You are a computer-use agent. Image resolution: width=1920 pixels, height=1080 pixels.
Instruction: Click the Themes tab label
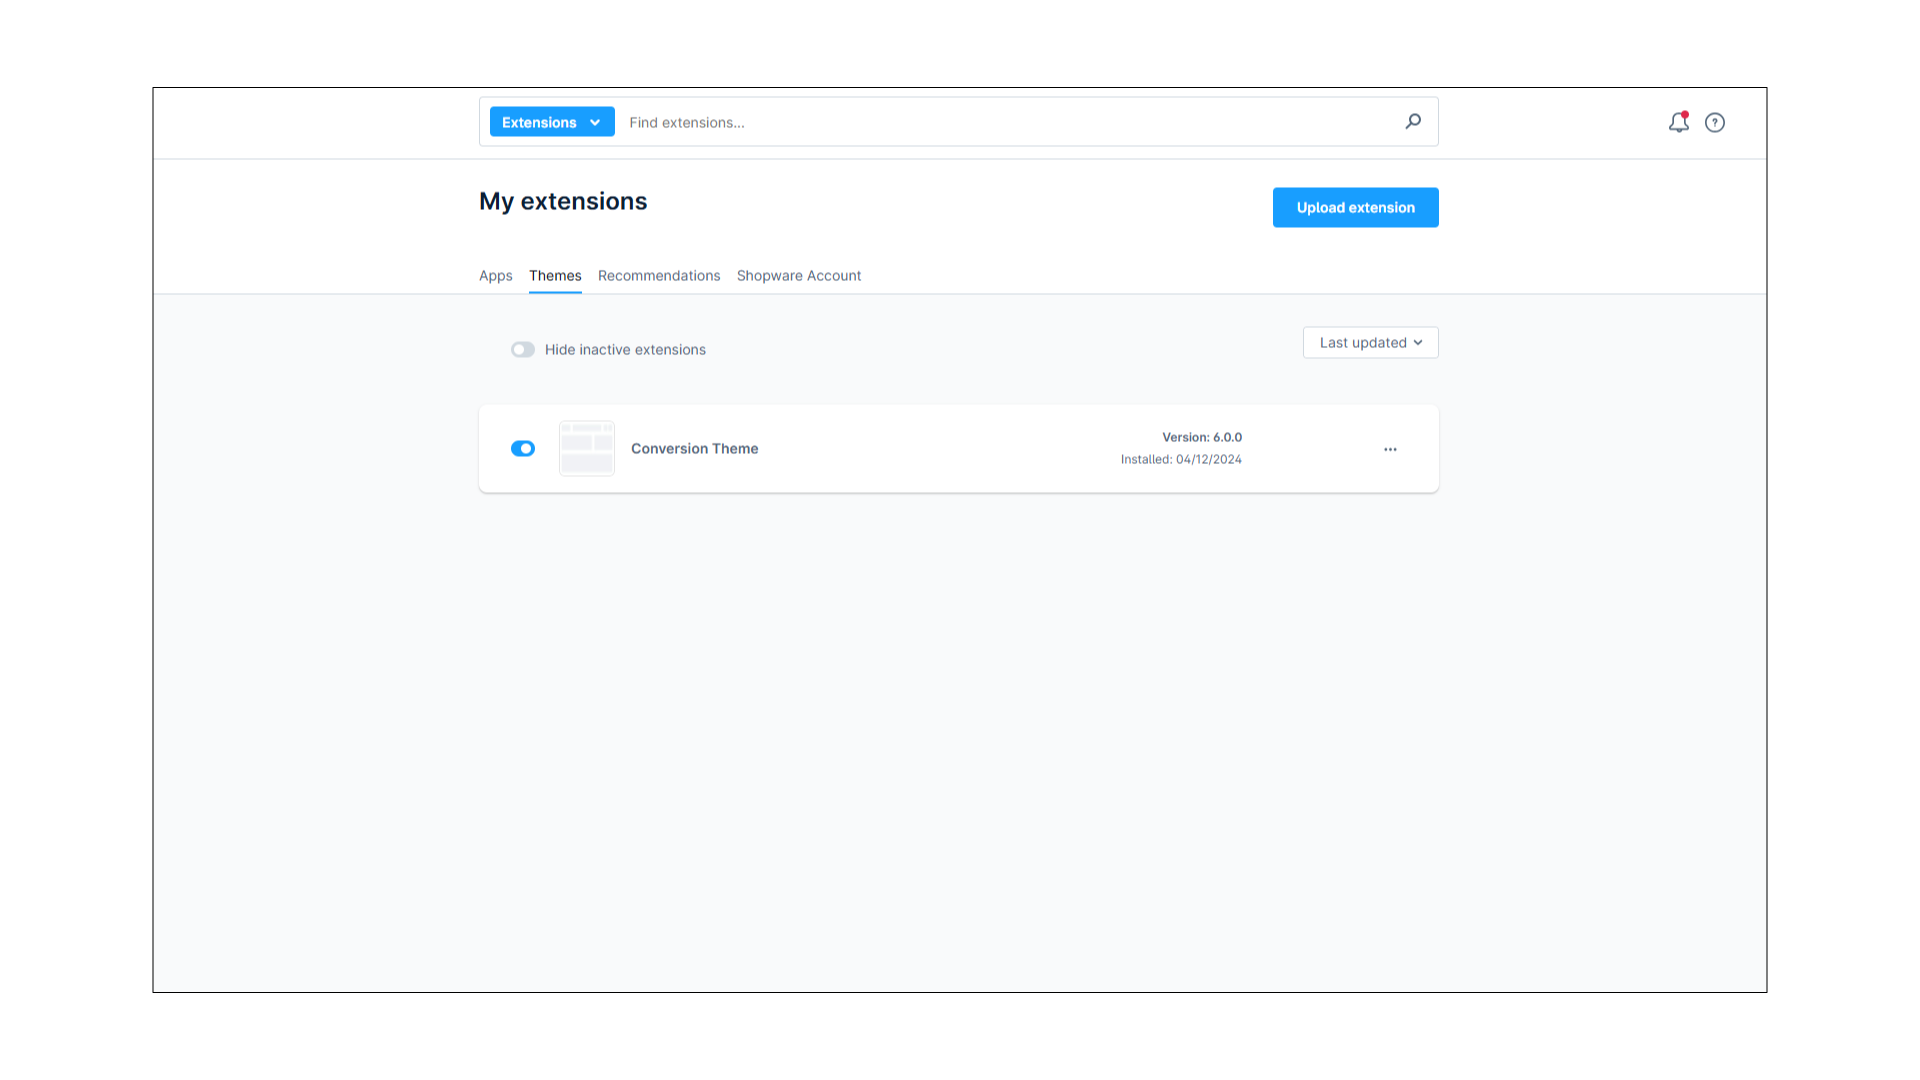[555, 276]
